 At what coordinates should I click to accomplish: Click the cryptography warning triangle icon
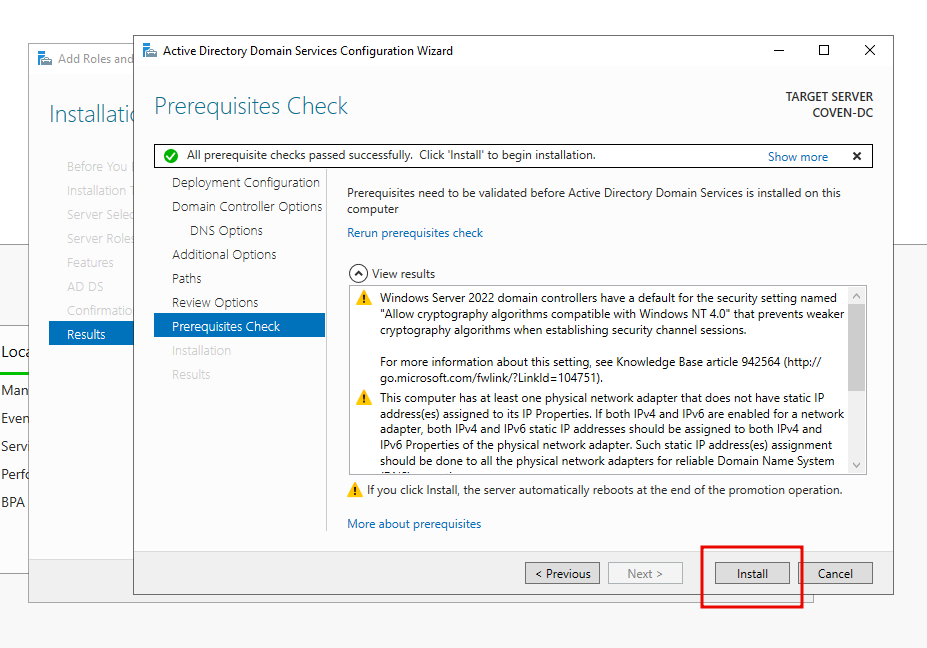click(364, 298)
